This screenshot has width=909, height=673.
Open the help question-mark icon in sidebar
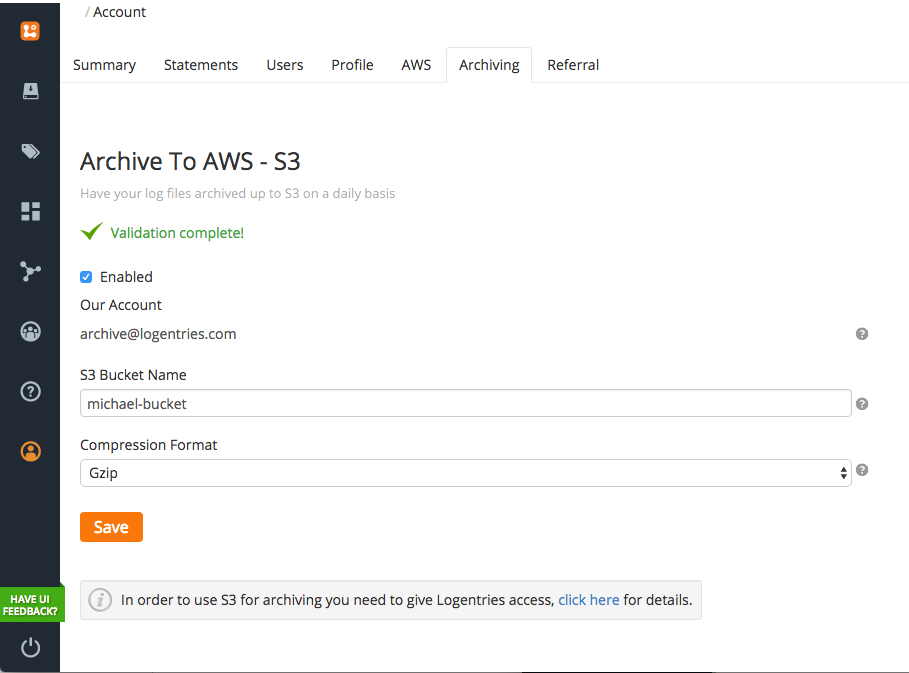point(30,392)
